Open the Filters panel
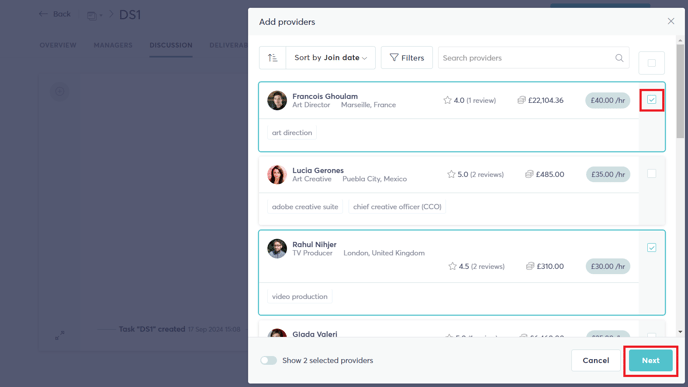Viewport: 688px width, 387px height. point(407,58)
